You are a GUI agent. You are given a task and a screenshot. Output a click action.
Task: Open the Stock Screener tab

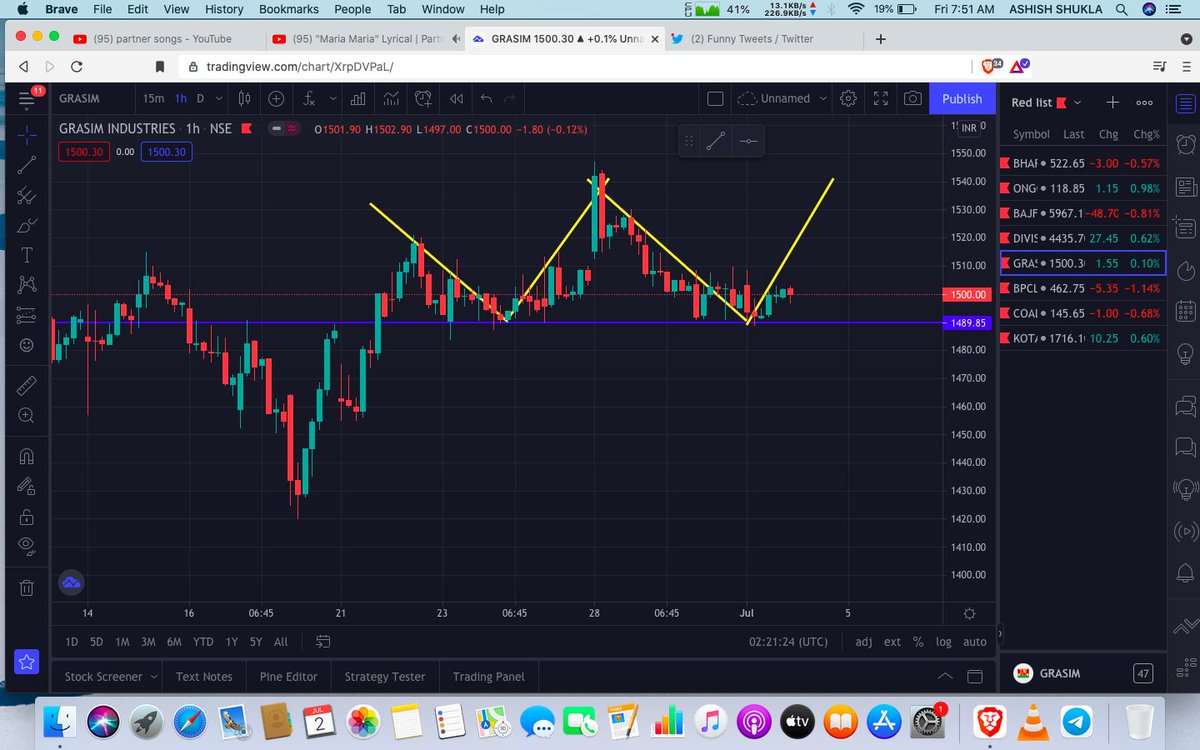[x=110, y=676]
